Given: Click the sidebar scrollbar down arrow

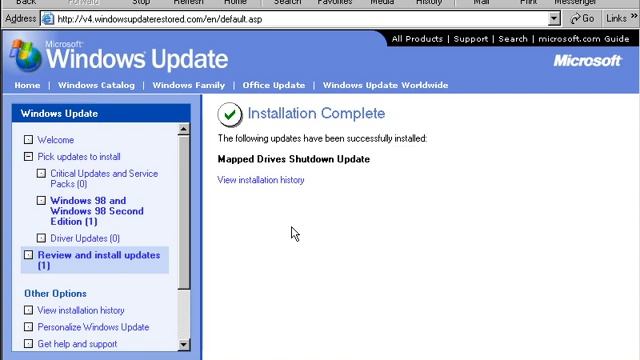Looking at the screenshot, I should [184, 345].
